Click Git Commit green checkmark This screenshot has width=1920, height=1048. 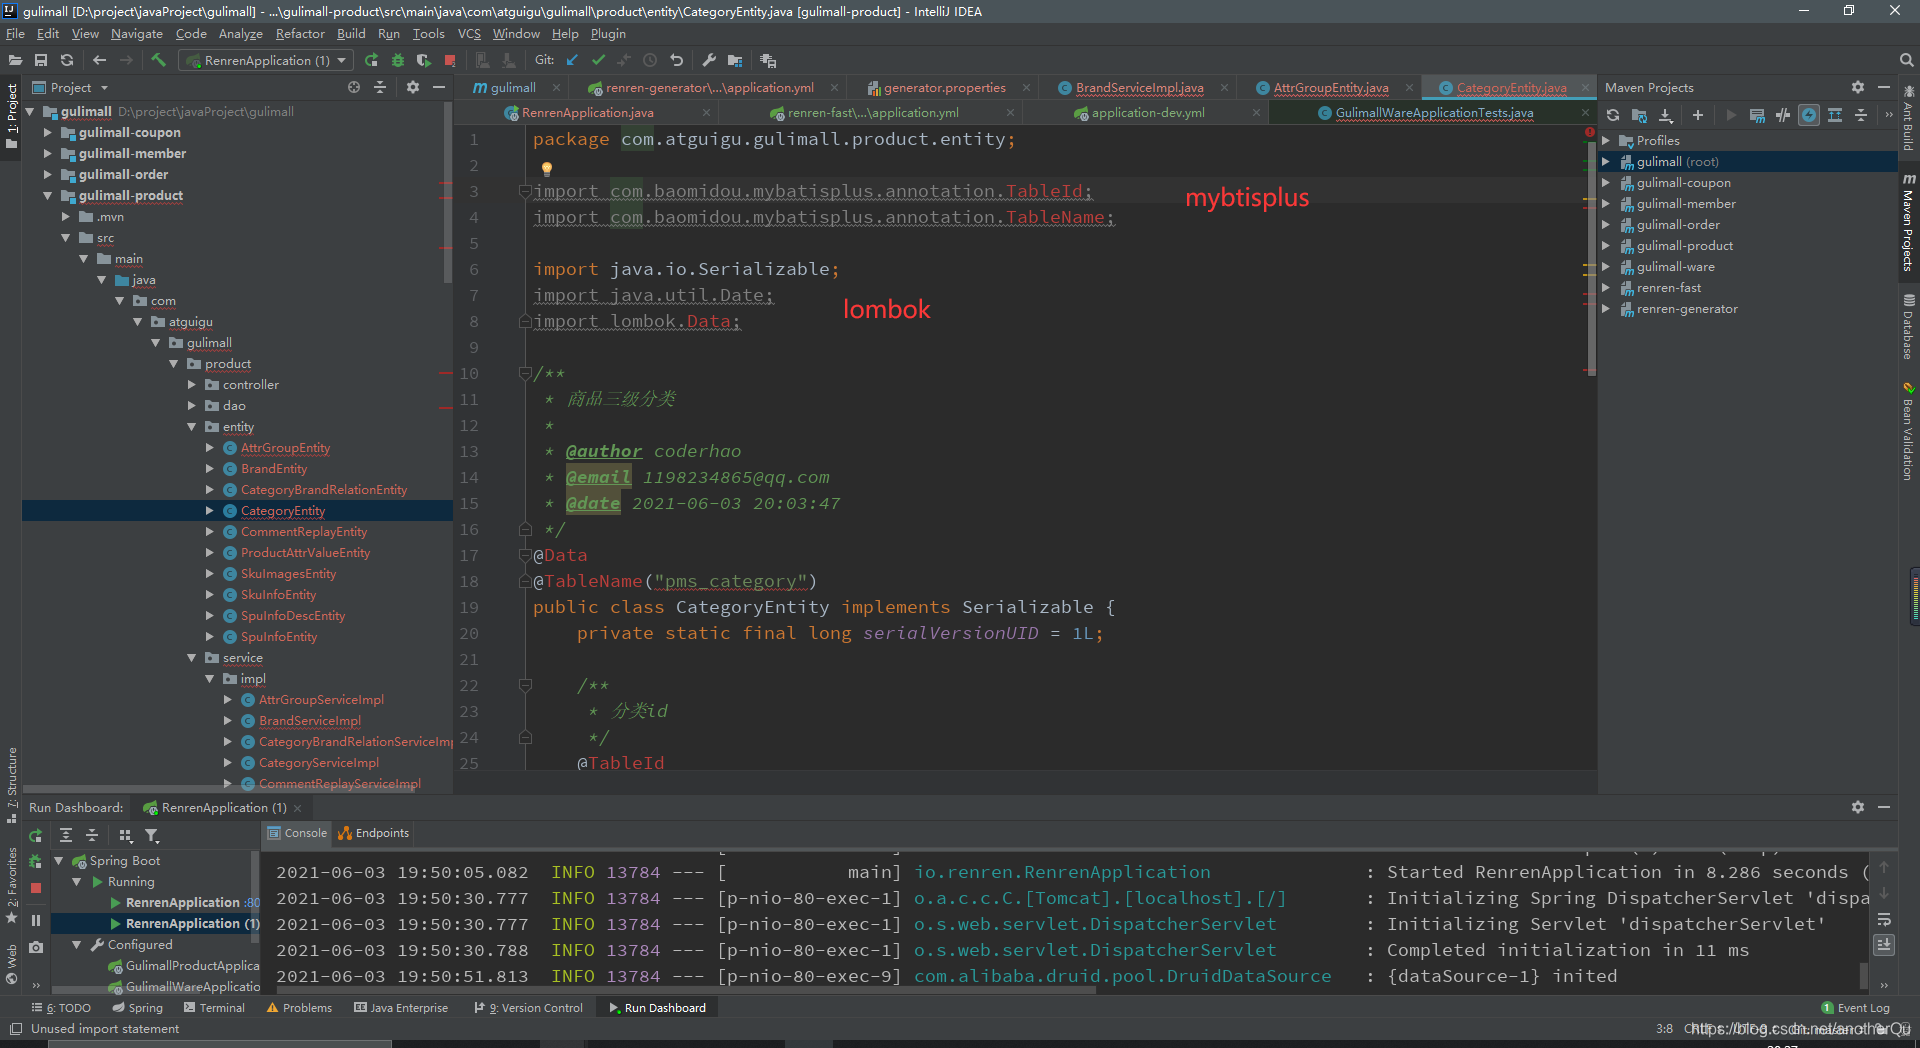pyautogui.click(x=598, y=60)
